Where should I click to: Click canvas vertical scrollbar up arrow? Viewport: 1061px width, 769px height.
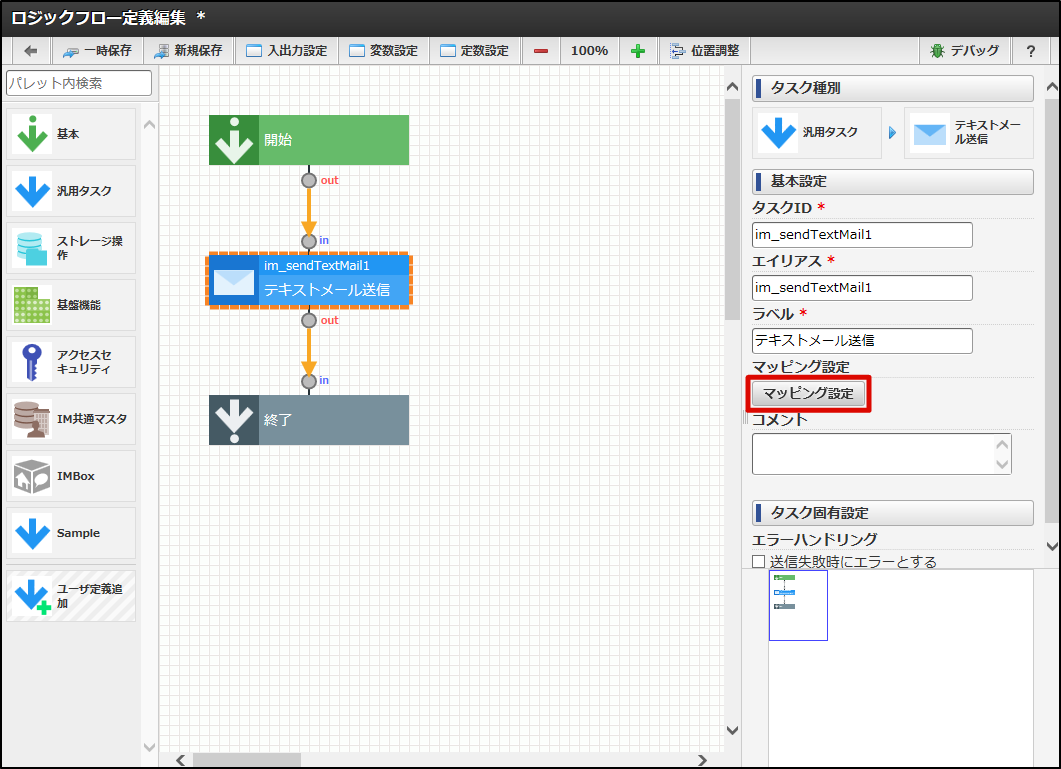coord(732,87)
